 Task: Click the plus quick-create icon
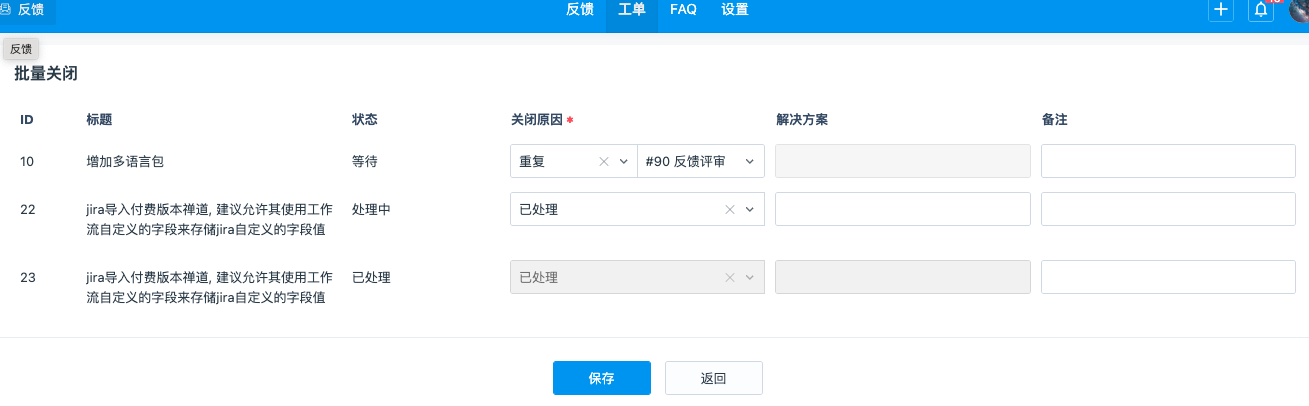click(x=1221, y=10)
